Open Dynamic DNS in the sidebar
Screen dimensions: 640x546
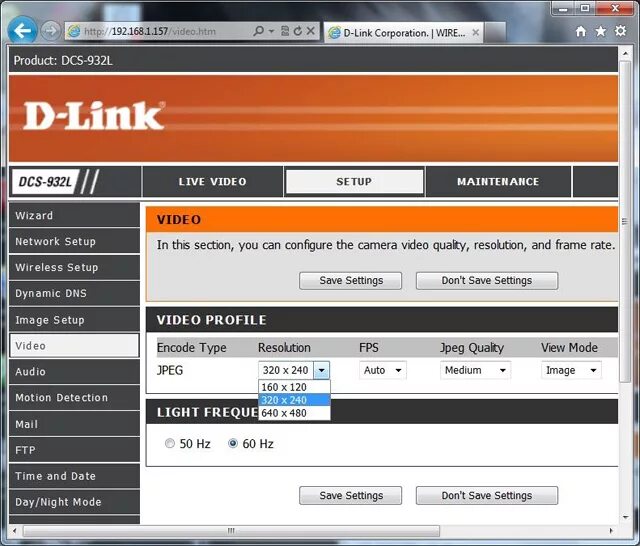tap(74, 293)
